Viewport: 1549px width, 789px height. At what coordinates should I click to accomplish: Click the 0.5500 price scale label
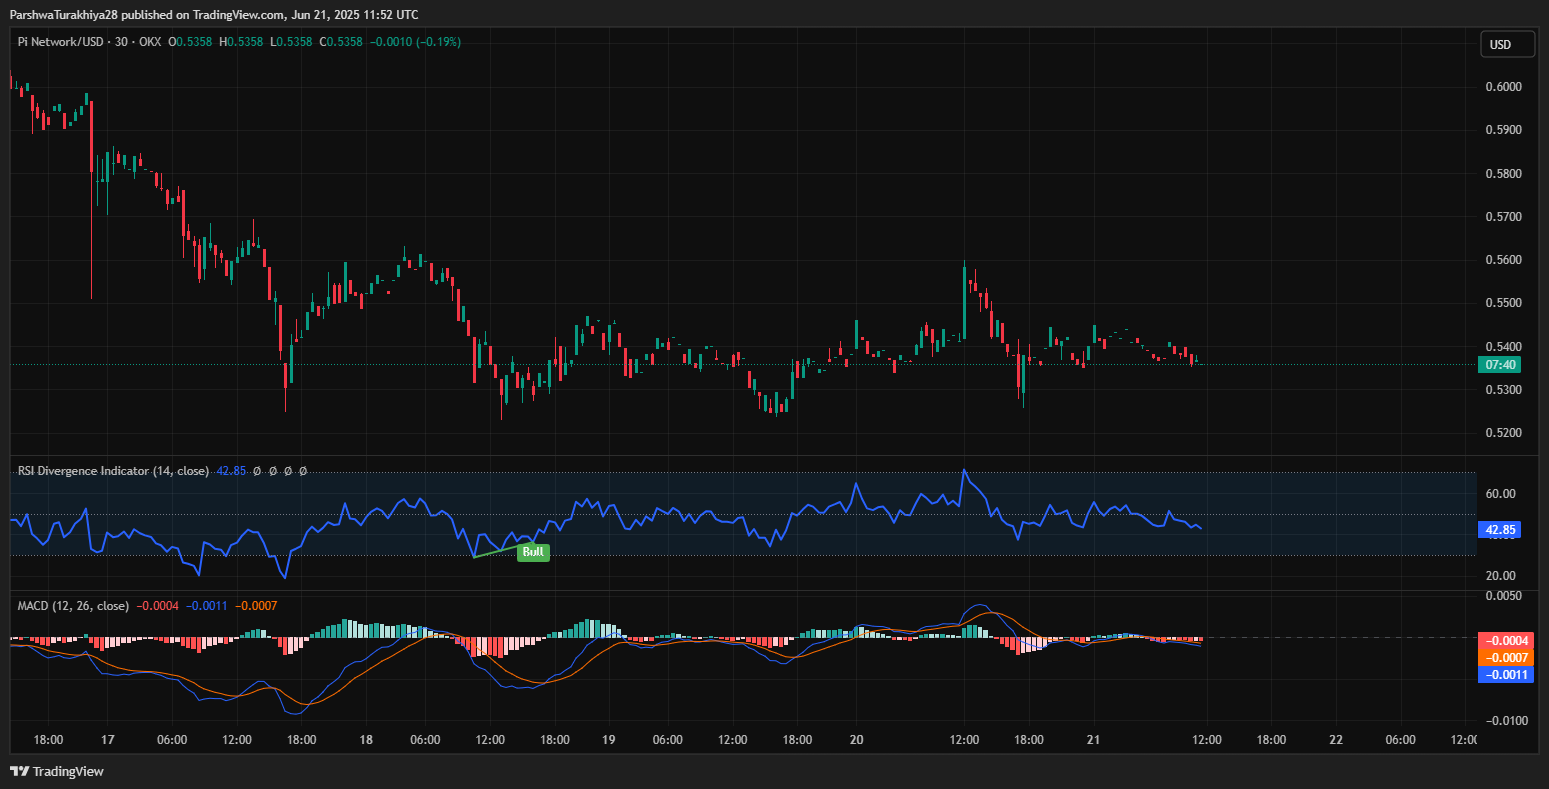1503,303
